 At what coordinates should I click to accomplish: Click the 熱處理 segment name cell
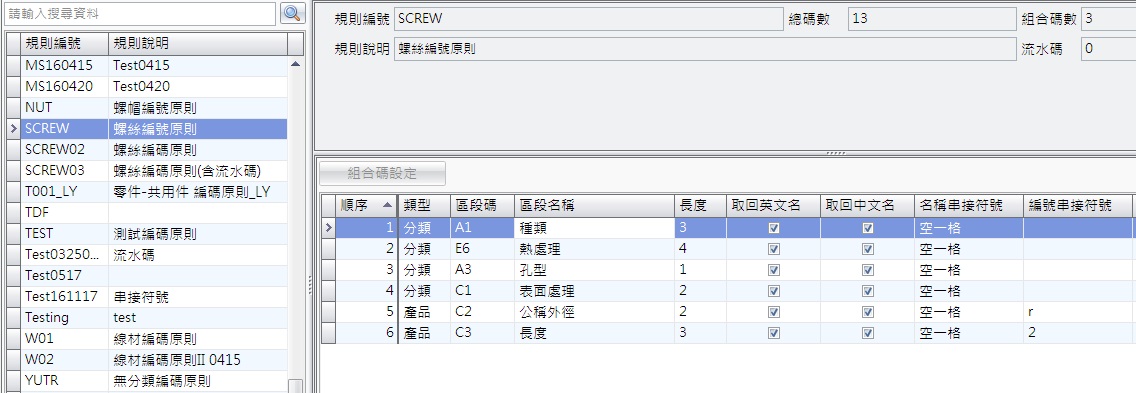pyautogui.click(x=594, y=249)
